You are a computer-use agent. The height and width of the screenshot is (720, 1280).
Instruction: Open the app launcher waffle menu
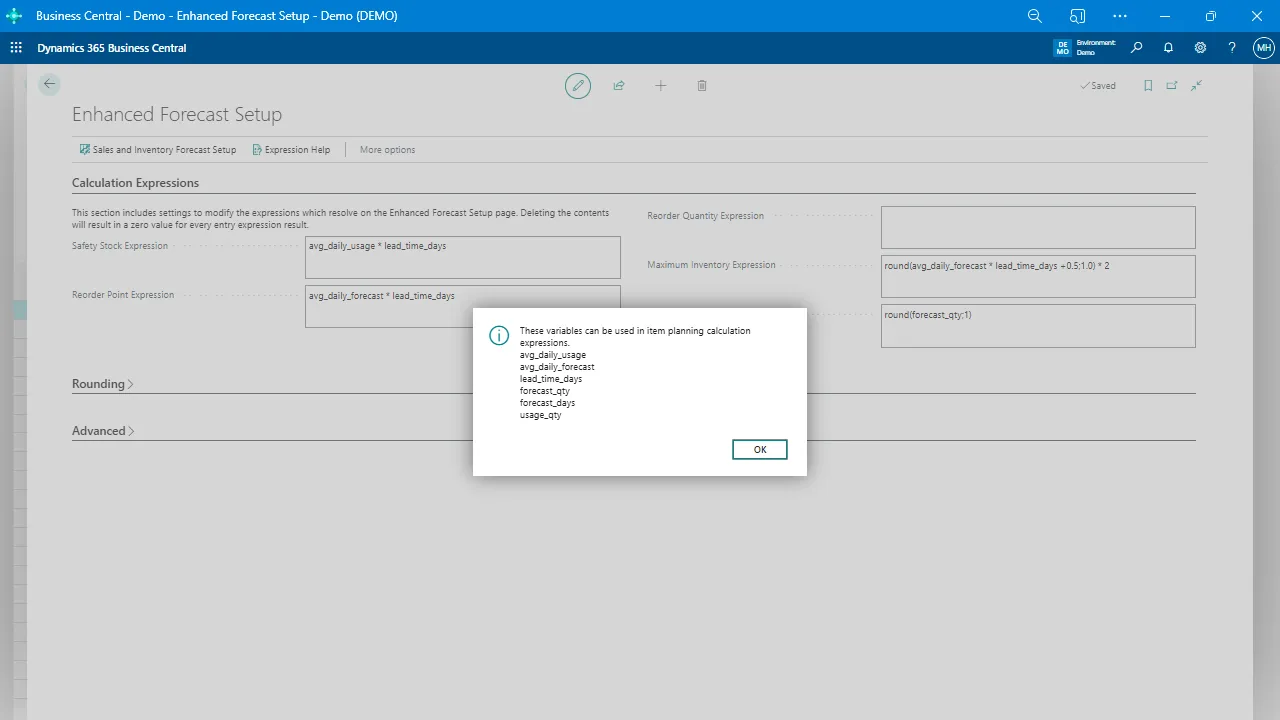(16, 48)
